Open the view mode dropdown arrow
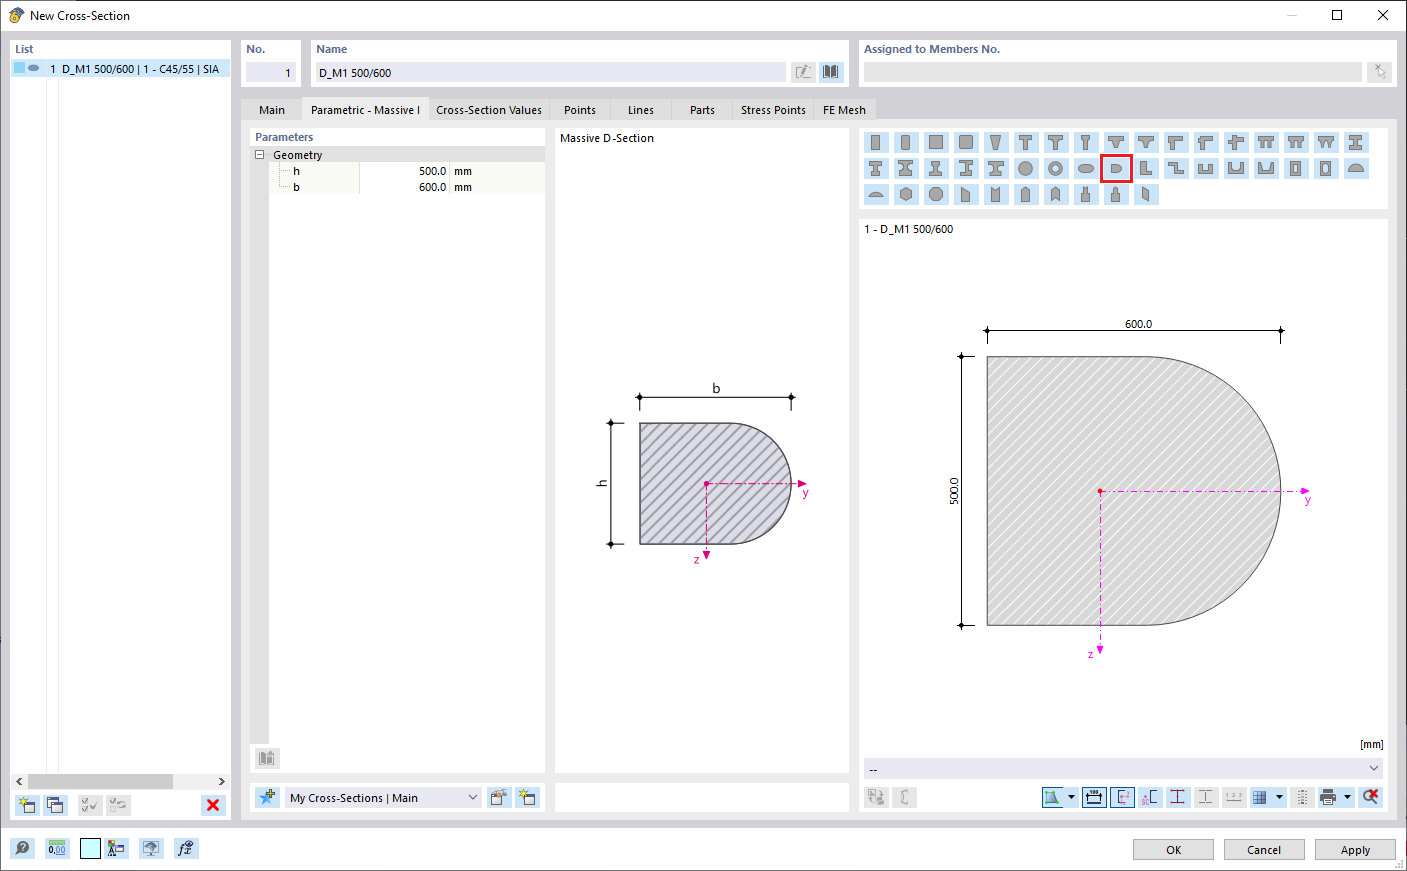The width and height of the screenshot is (1407, 871). point(1072,797)
